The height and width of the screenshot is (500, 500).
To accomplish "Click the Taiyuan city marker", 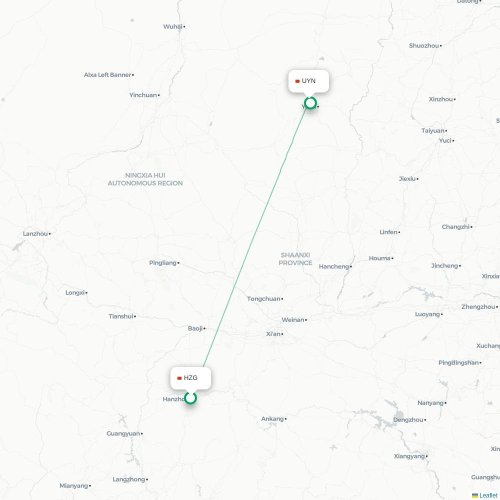I will 446,131.
